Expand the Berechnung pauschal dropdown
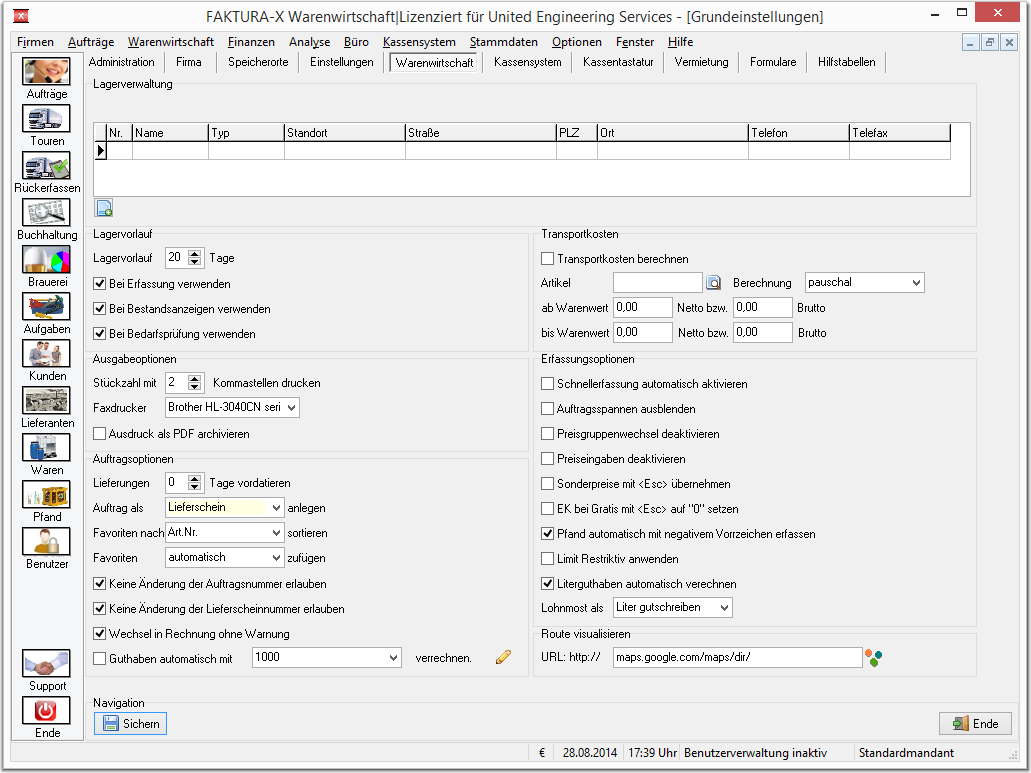 coord(865,283)
